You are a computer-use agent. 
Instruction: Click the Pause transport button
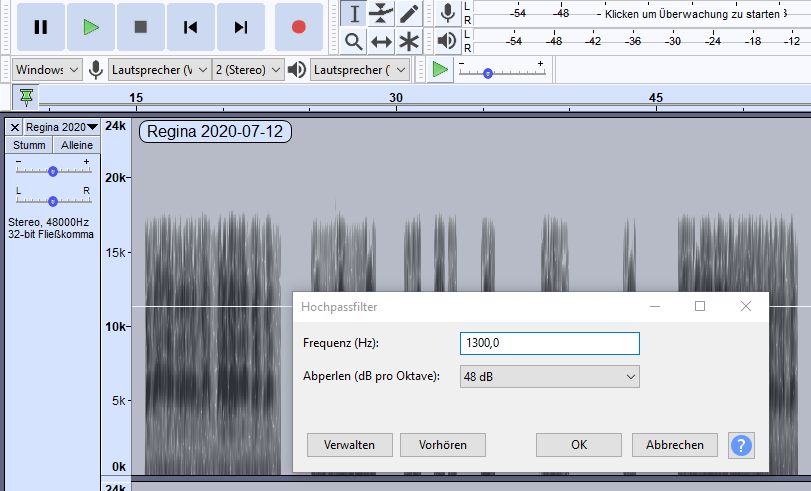tap(41, 27)
